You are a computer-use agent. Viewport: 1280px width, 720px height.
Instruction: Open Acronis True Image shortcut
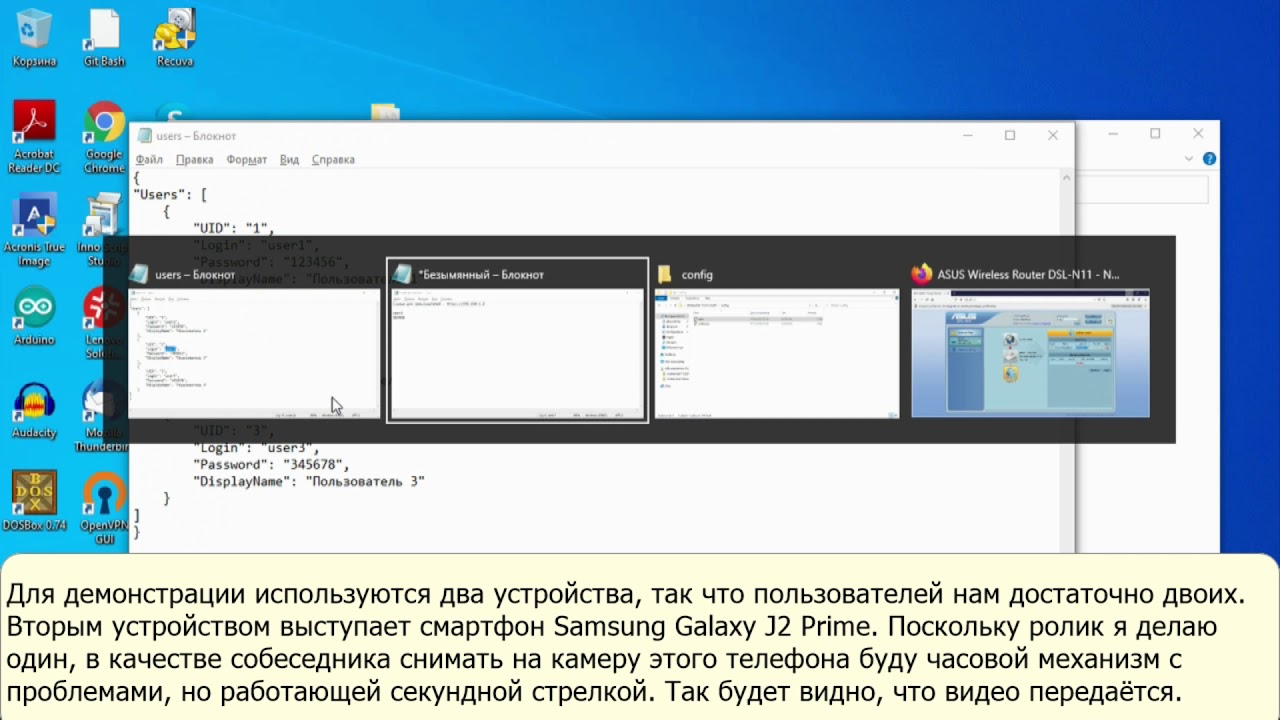35,232
